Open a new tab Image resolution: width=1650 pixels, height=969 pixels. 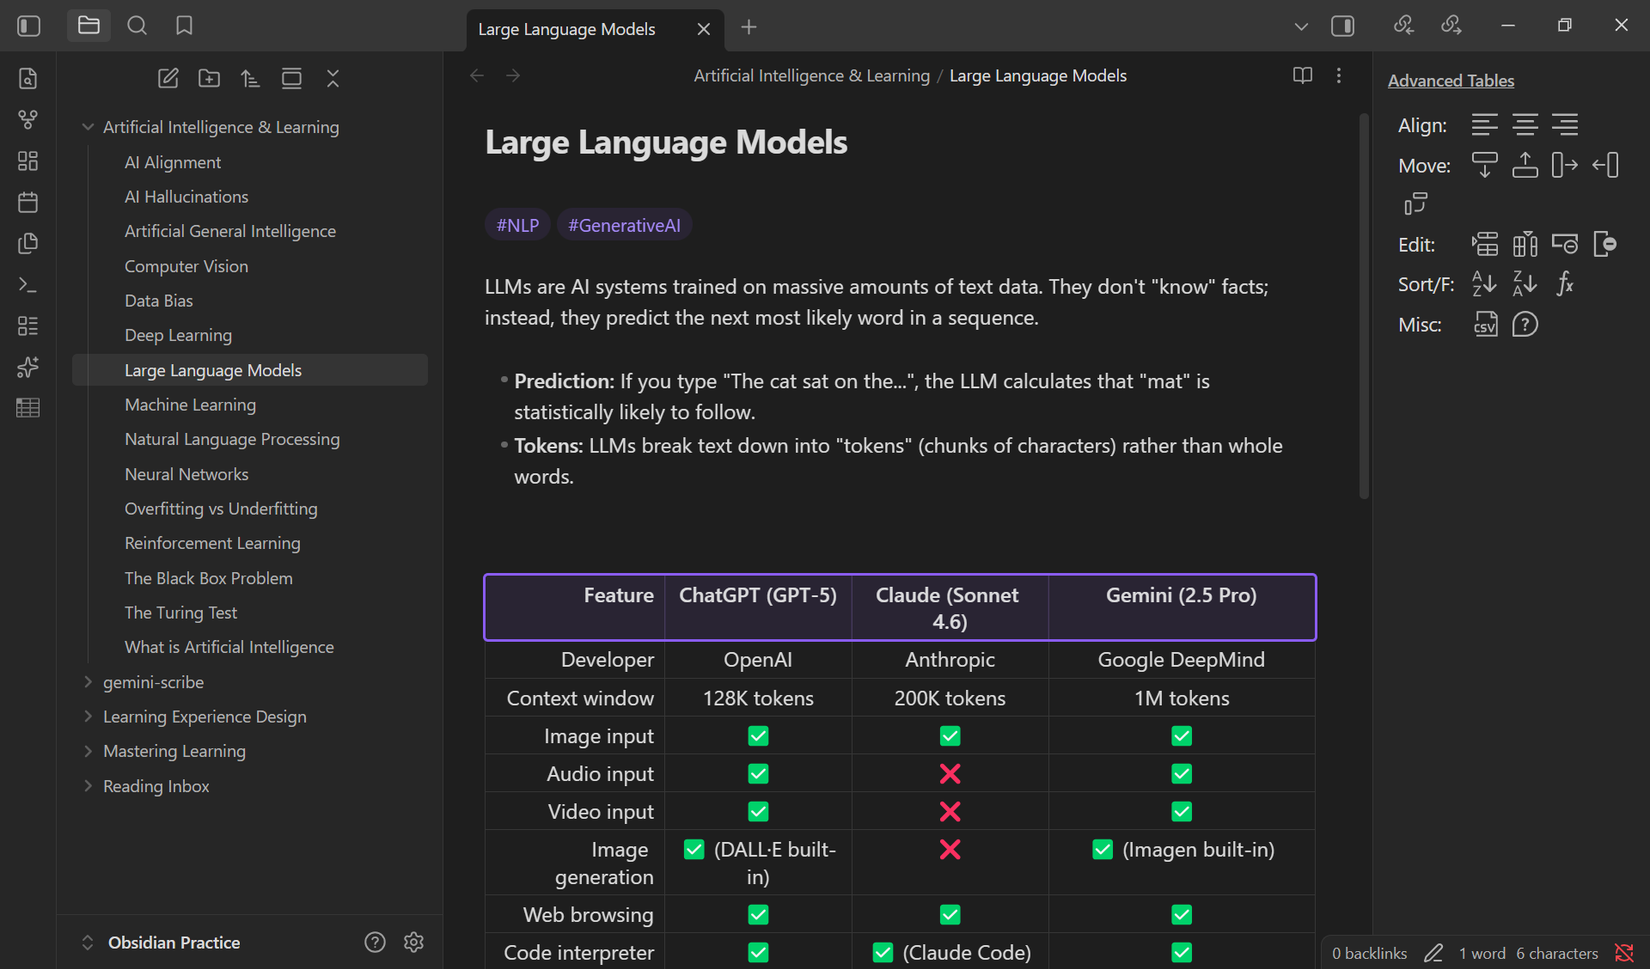[748, 27]
